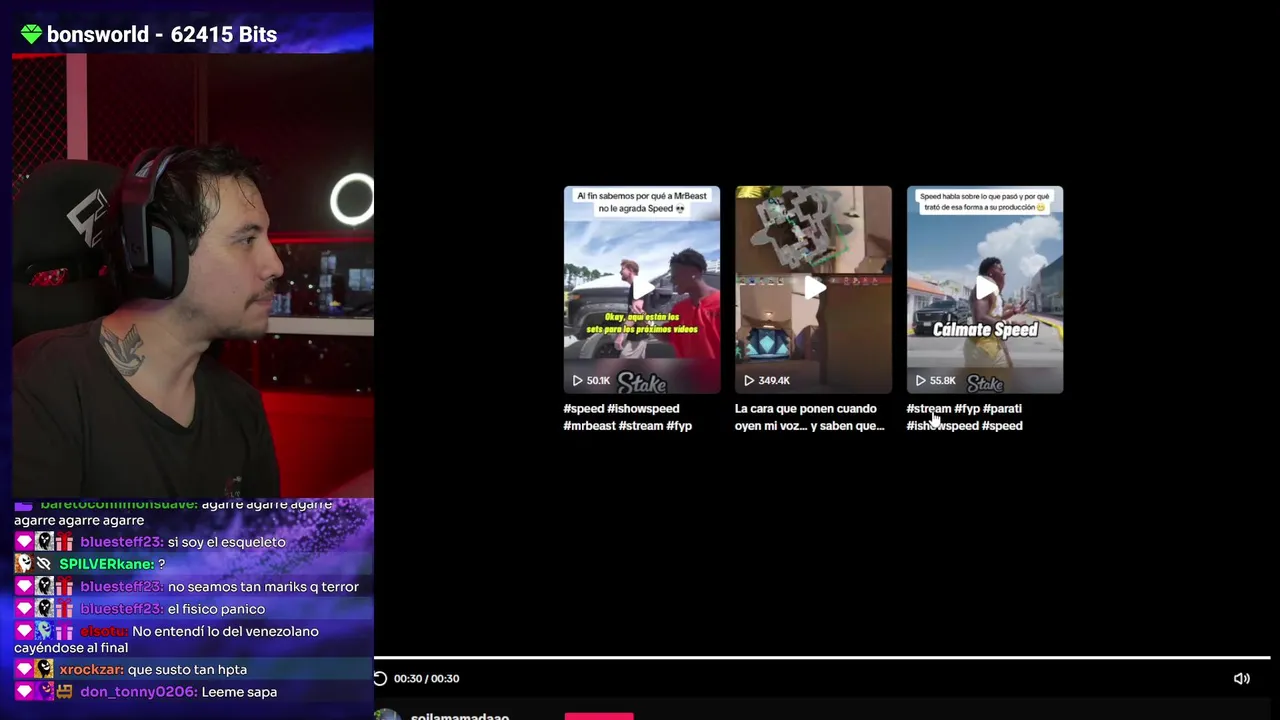Viewport: 1280px width, 720px height.
Task: Click caption '#stream #fyp #parati #ishowspeed #speed'
Action: 964,417
